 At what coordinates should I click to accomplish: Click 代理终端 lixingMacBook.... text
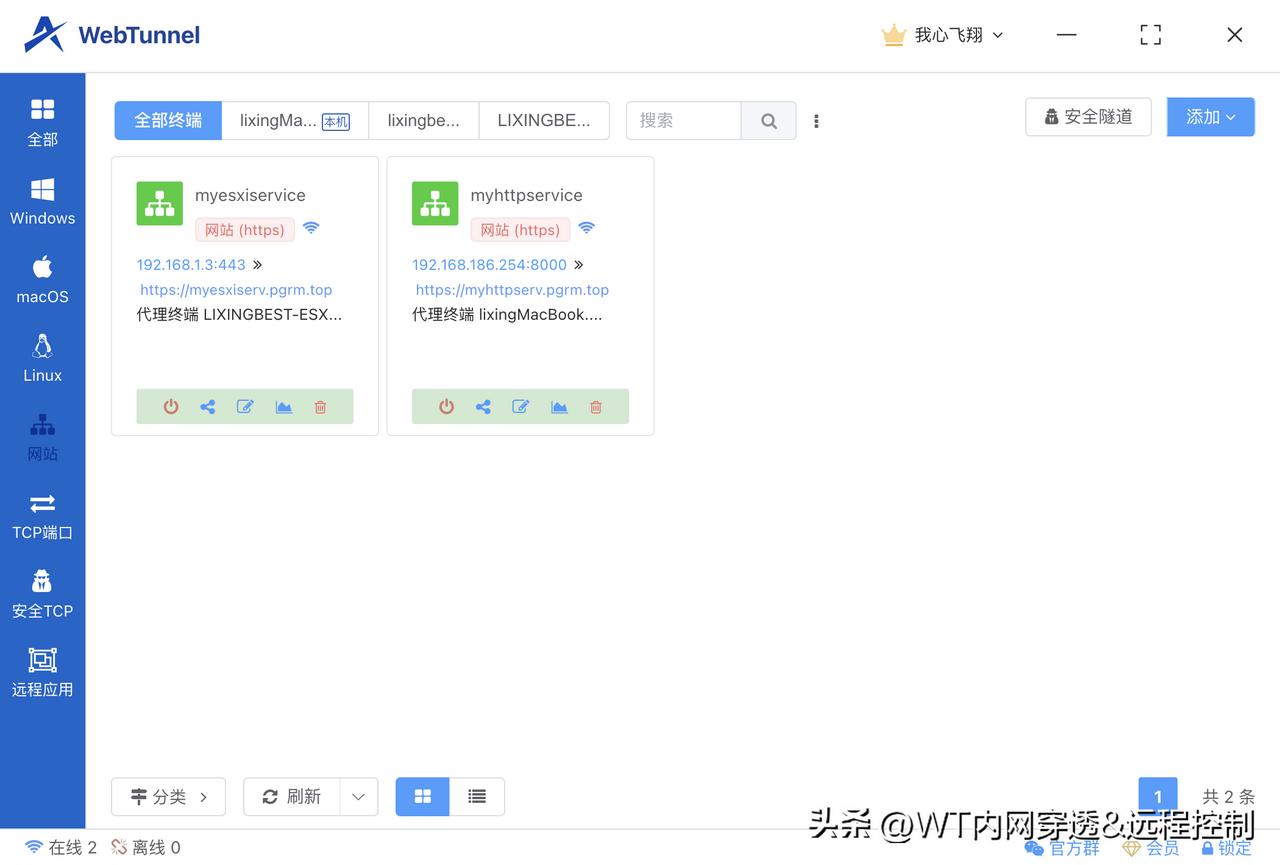coord(507,315)
